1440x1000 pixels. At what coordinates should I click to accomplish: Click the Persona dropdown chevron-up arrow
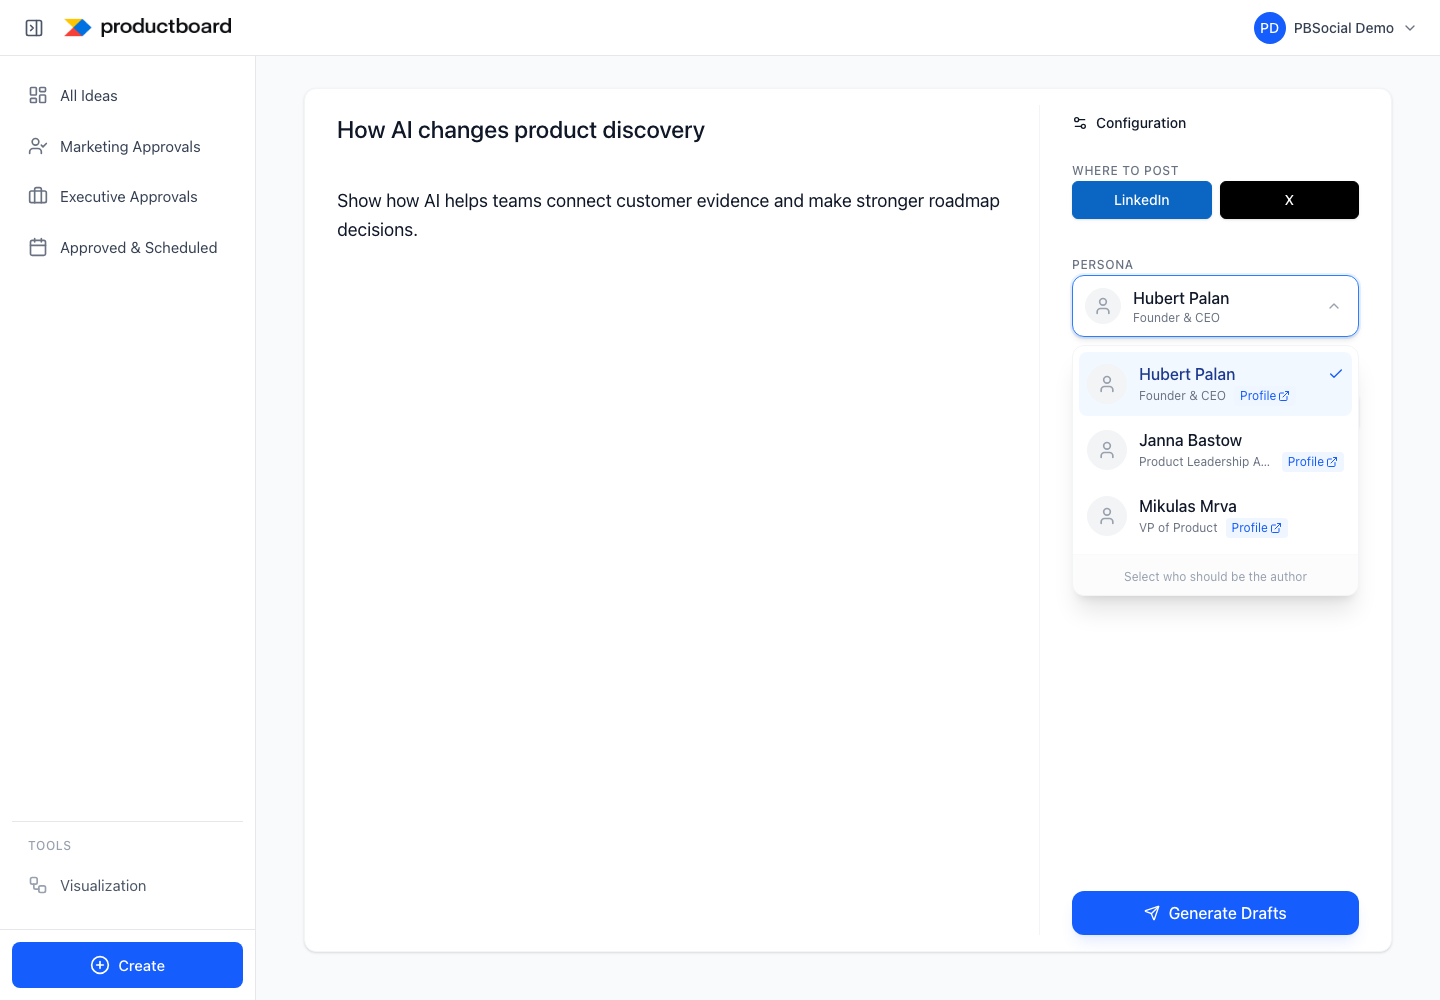1334,306
